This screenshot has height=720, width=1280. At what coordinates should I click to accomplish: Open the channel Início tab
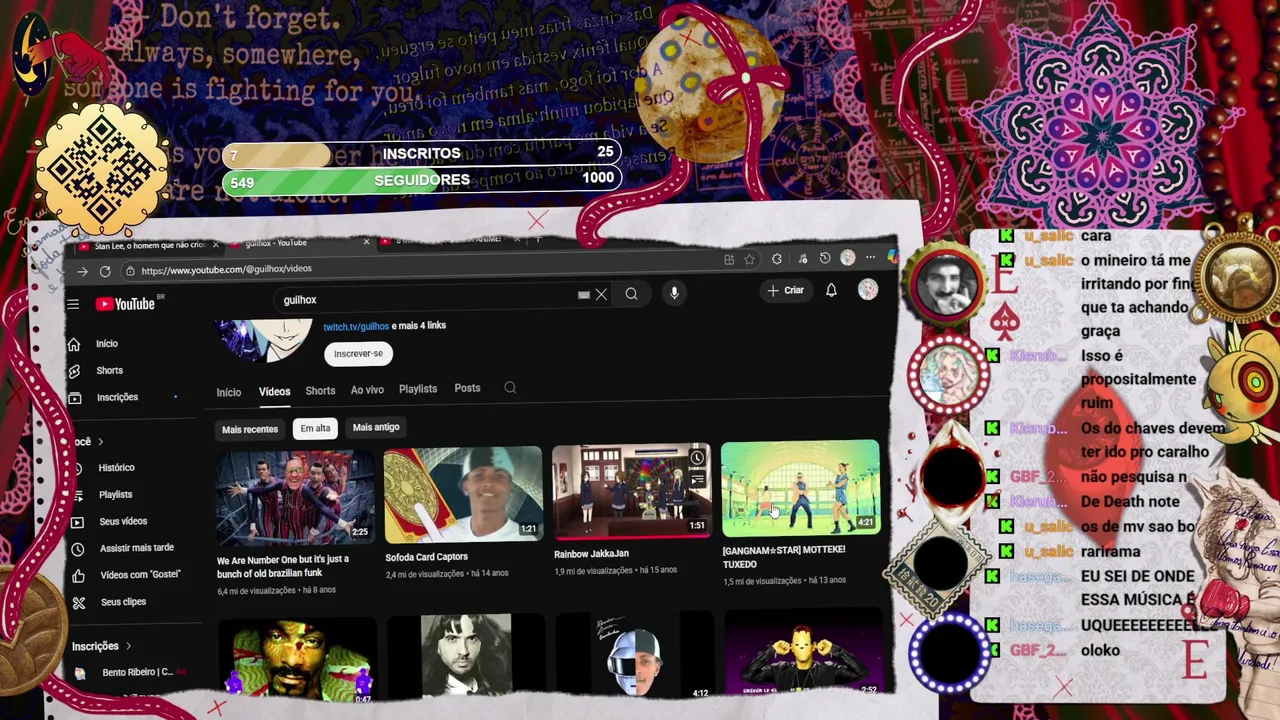point(229,393)
